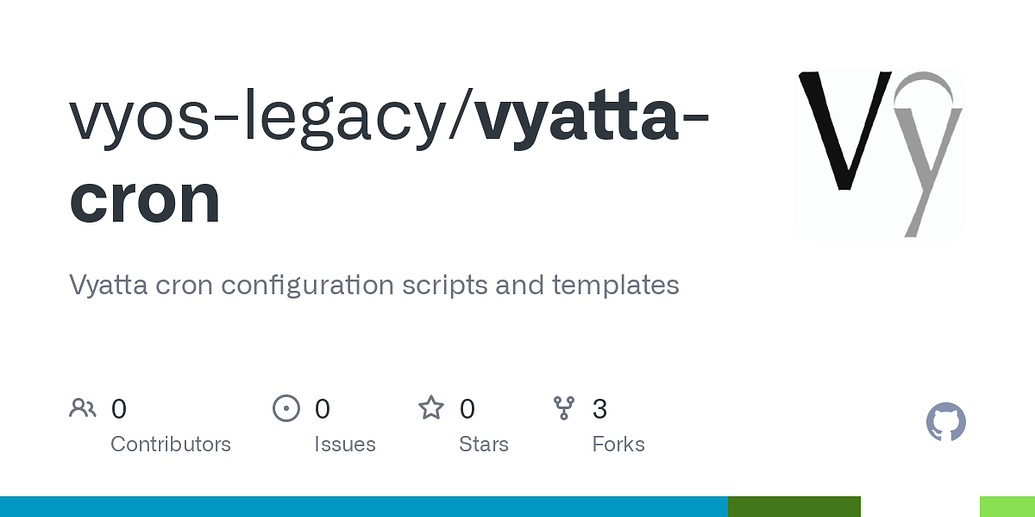Image resolution: width=1035 pixels, height=517 pixels.
Task: Click the black V in the logo
Action: 844,130
